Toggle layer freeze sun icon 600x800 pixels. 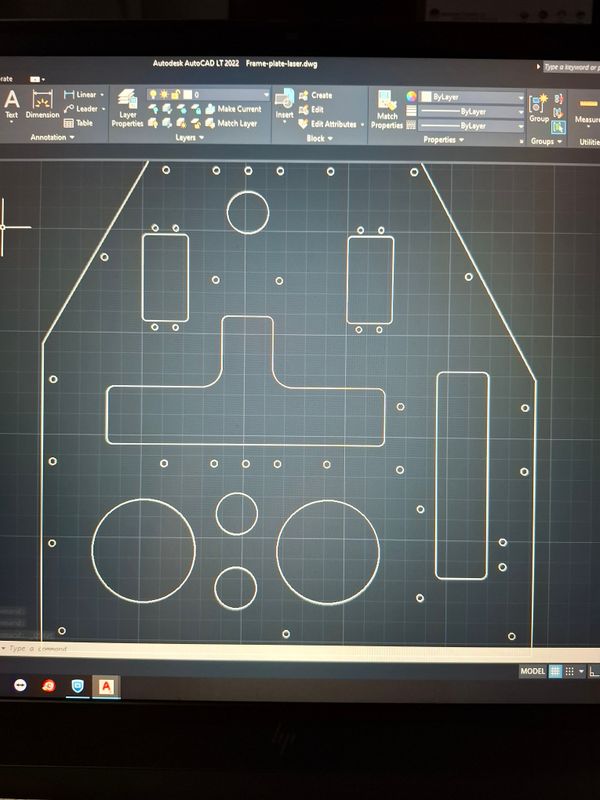tap(164, 94)
